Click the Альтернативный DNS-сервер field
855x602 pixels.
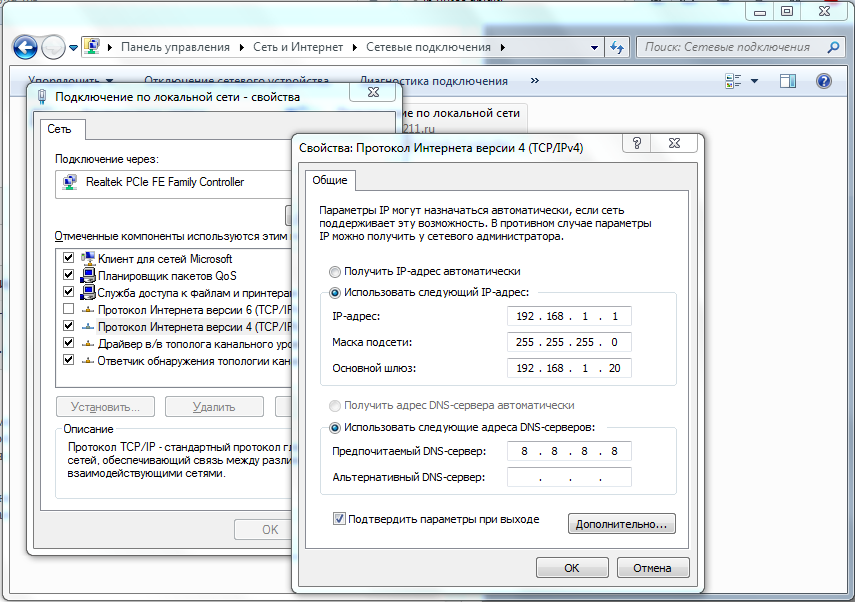569,477
